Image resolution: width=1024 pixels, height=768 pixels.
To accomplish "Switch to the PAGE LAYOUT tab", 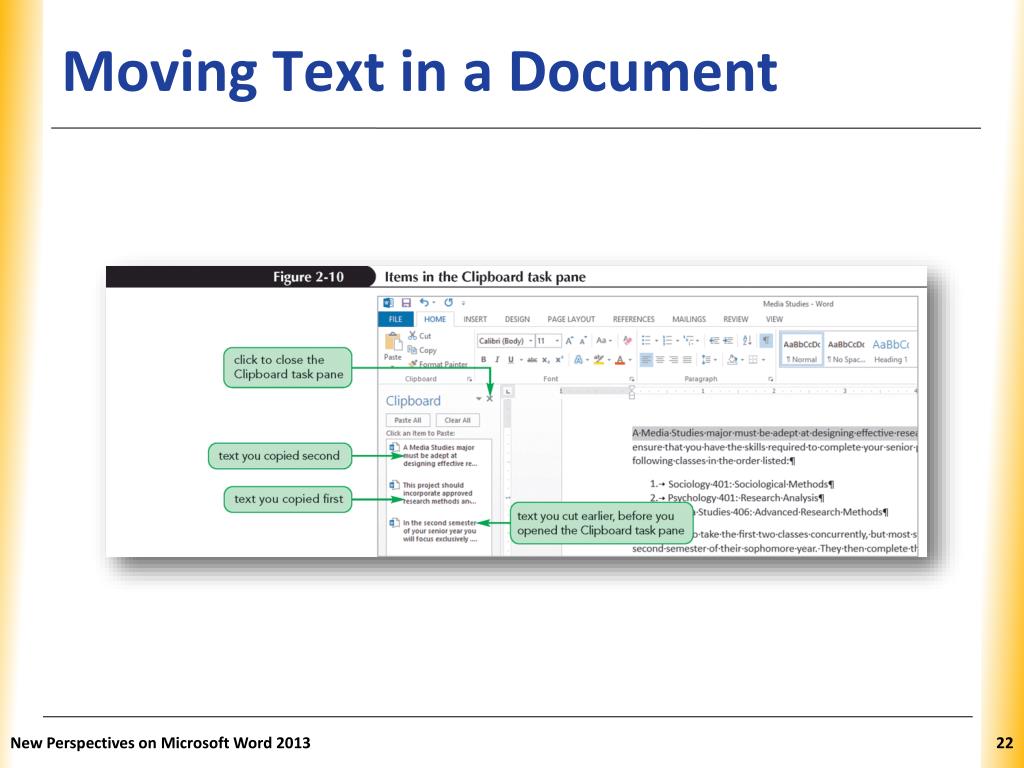I will [571, 319].
